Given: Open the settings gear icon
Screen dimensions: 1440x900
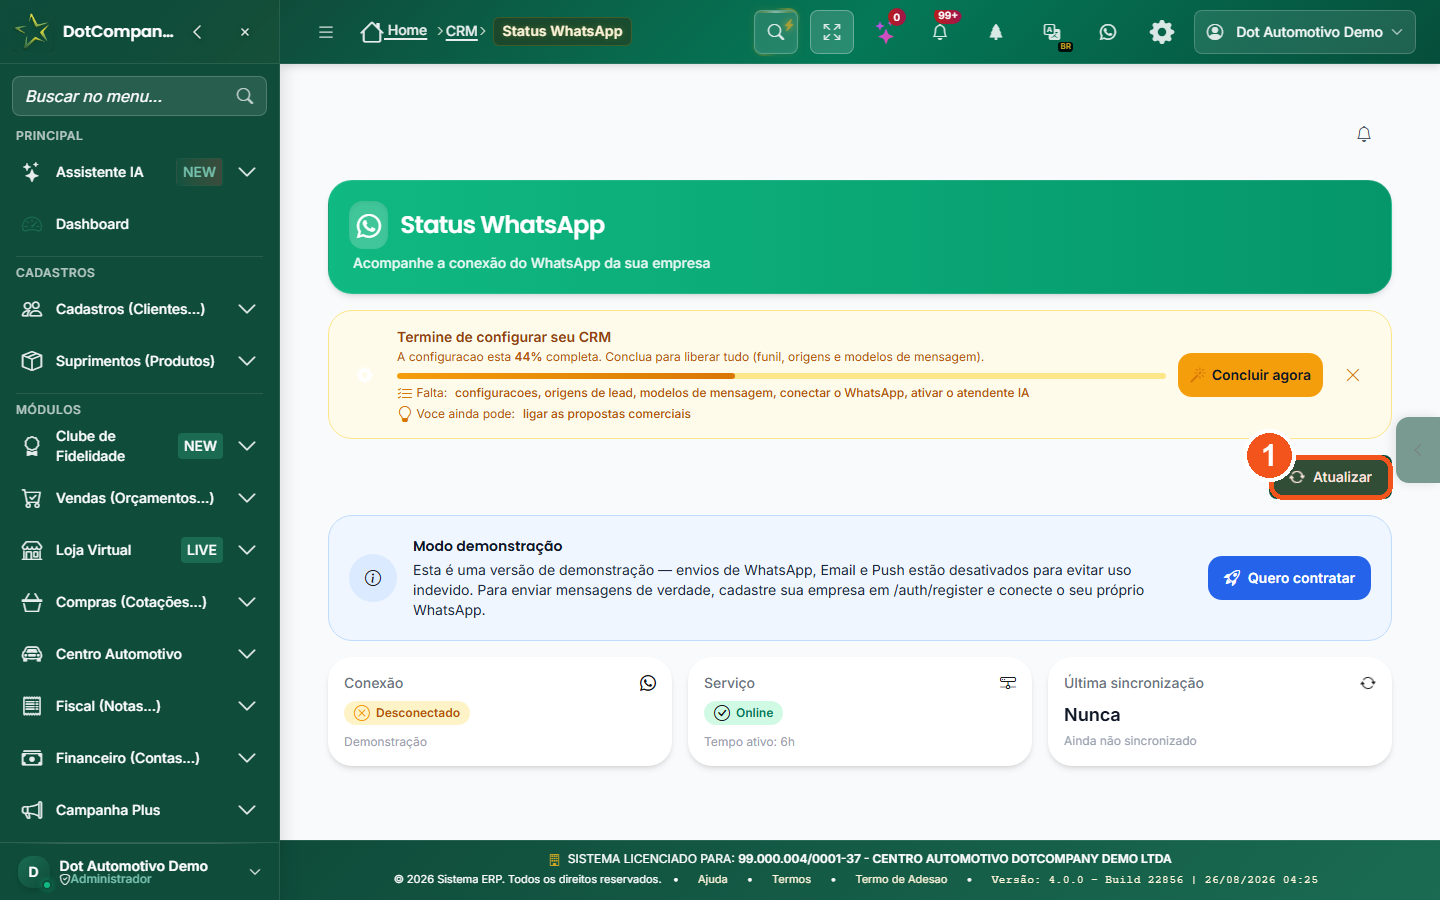Looking at the screenshot, I should coord(1162,32).
